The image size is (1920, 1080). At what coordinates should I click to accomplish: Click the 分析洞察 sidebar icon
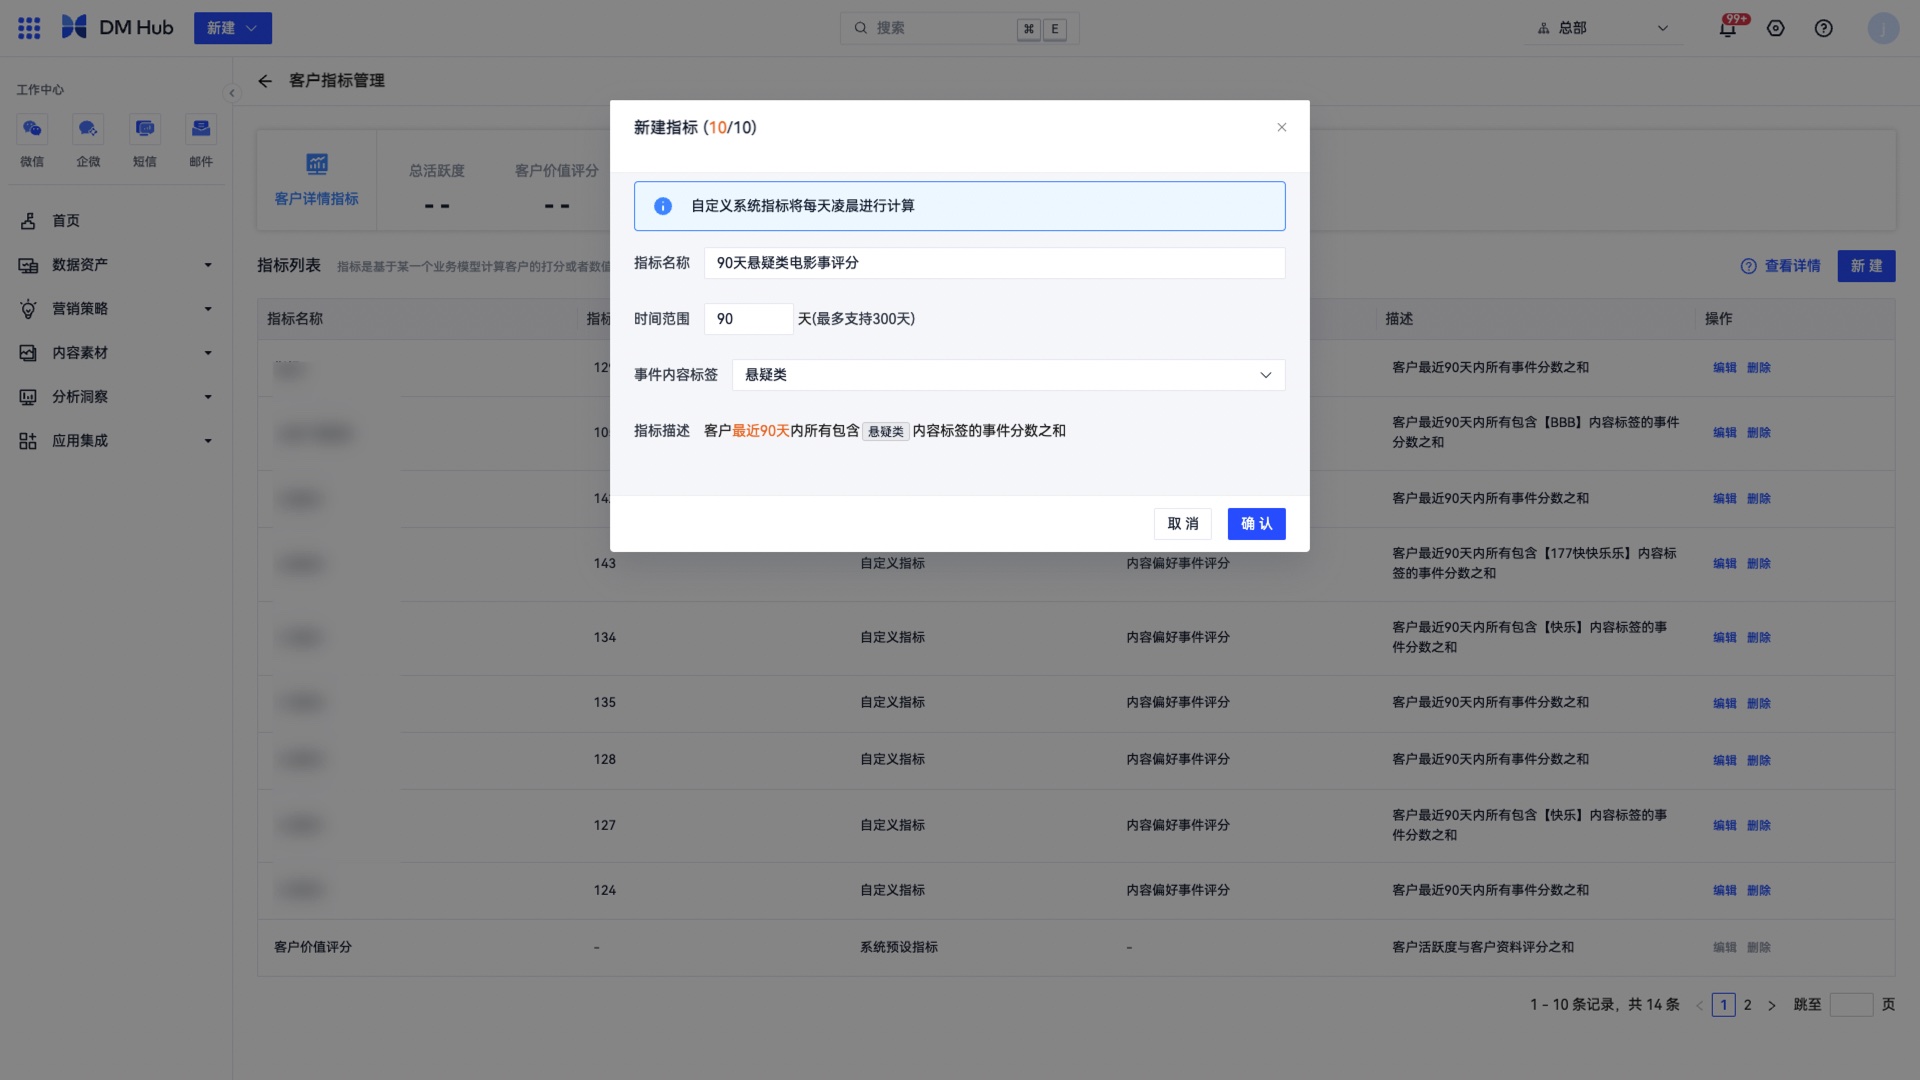(x=28, y=397)
